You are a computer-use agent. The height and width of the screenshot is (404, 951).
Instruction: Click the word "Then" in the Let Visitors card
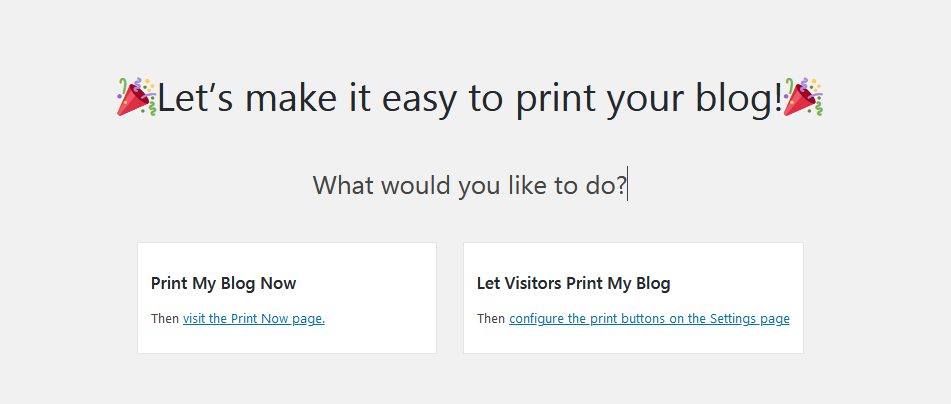(x=491, y=318)
